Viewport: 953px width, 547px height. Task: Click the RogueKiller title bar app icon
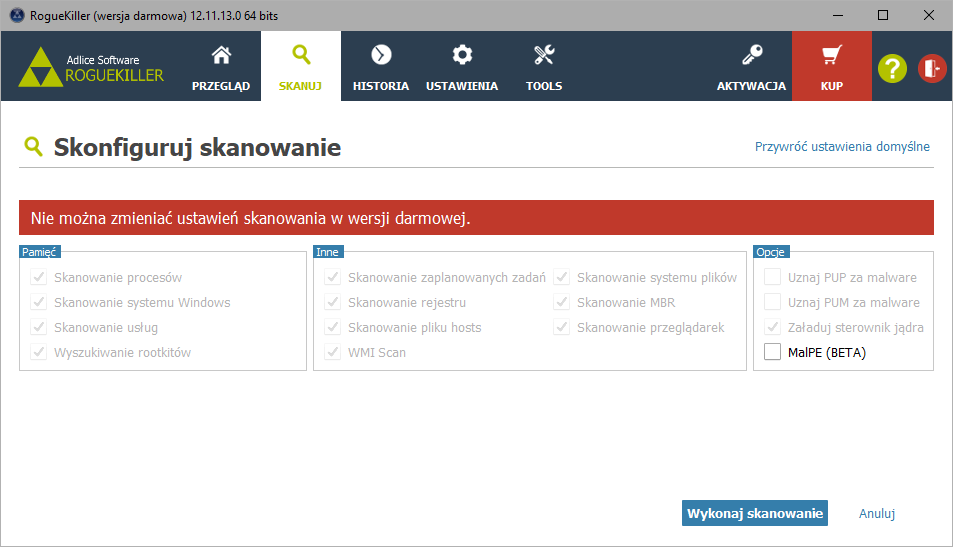(16, 15)
